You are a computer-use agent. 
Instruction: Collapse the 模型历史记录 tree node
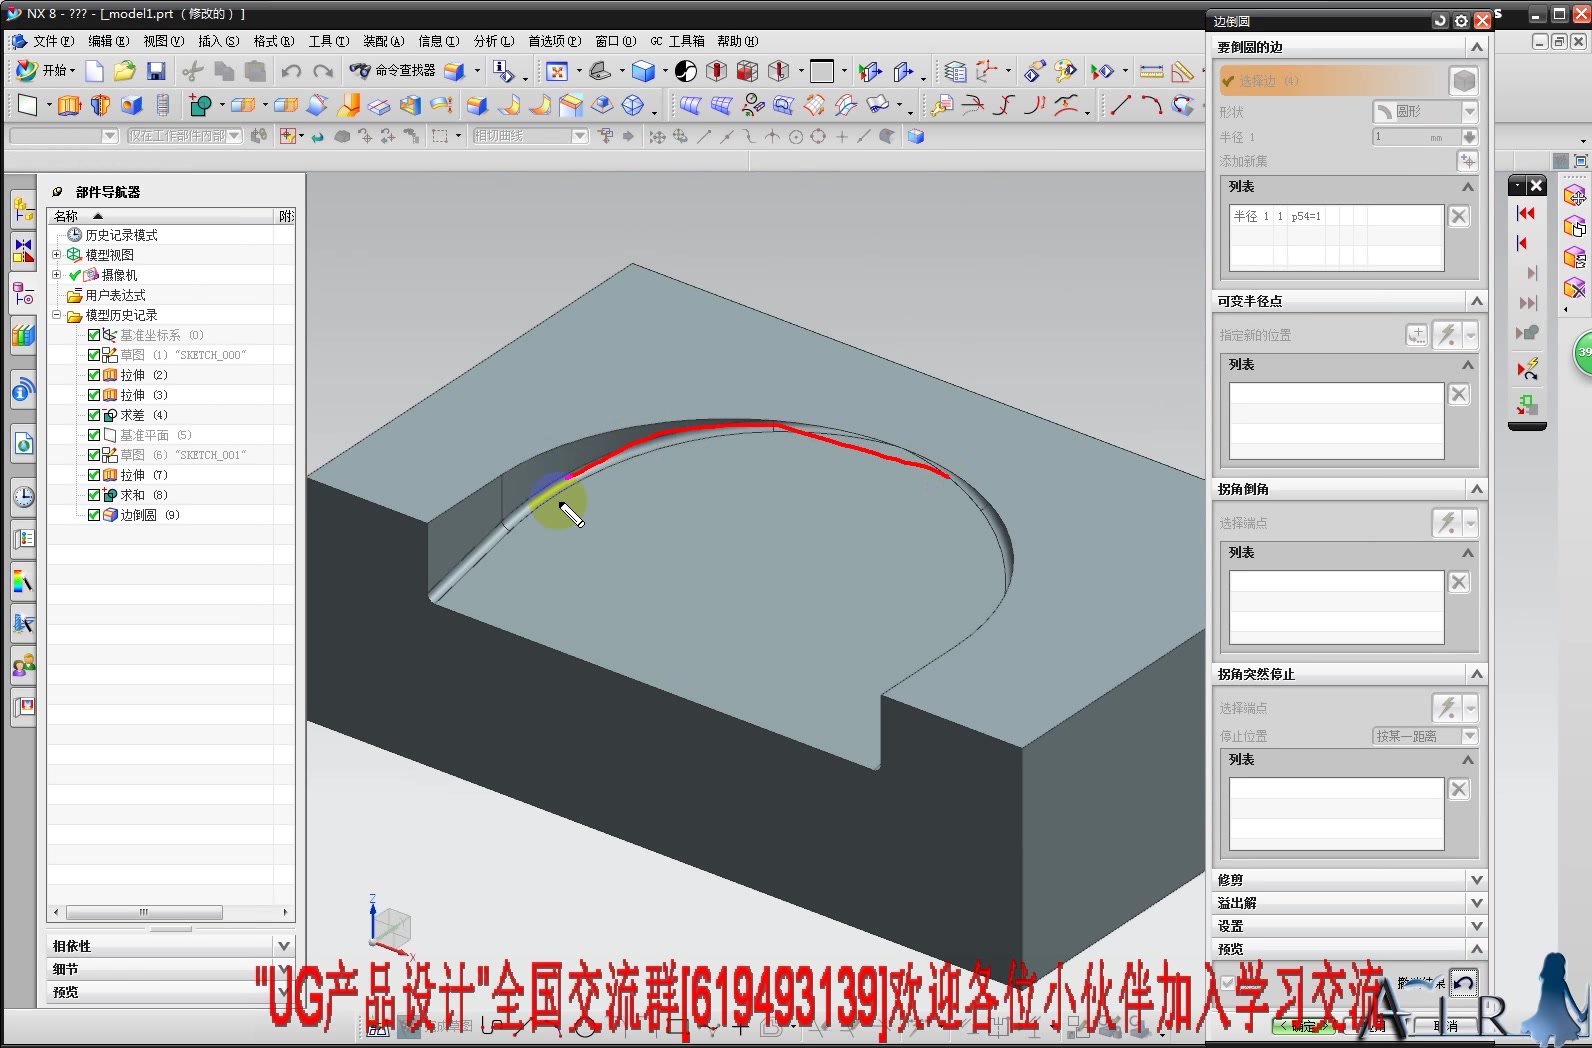tap(57, 315)
